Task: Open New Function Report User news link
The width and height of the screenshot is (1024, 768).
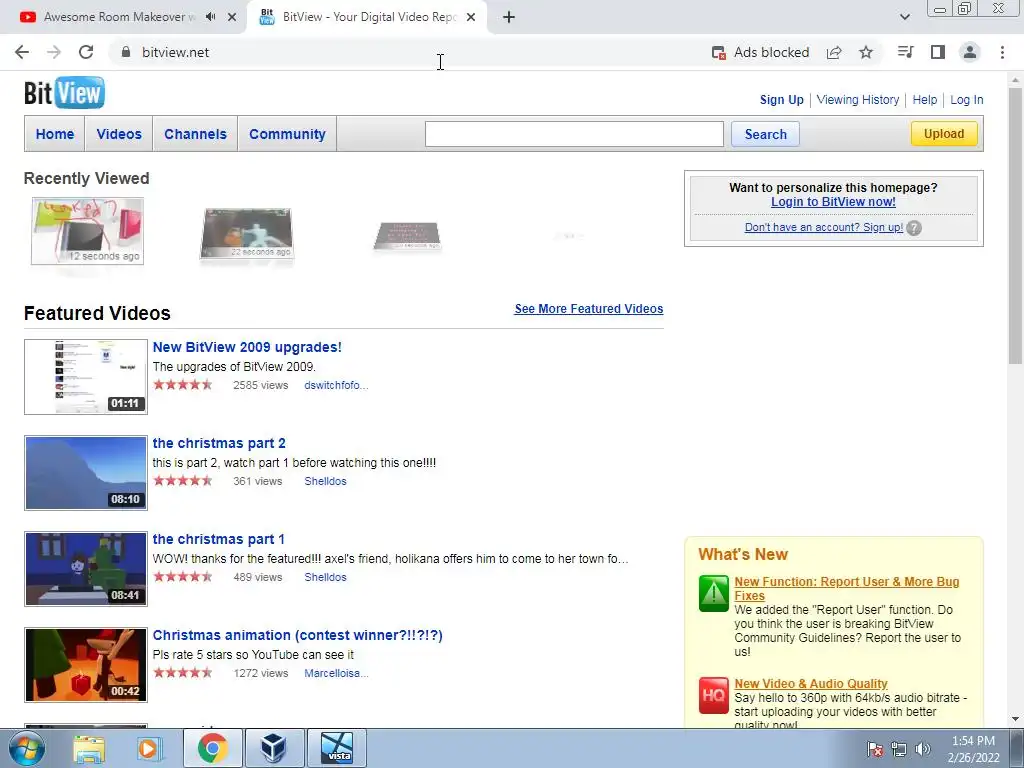Action: pyautogui.click(x=846, y=588)
